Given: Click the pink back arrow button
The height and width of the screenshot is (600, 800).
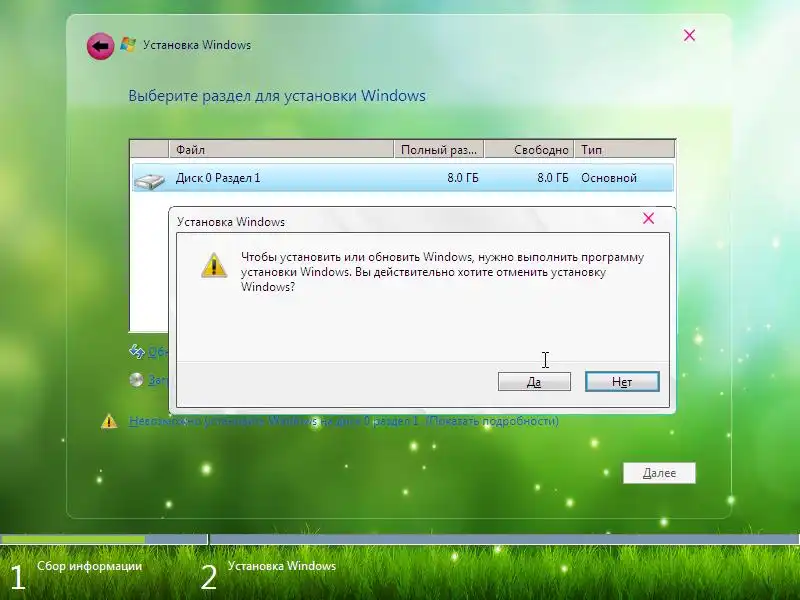Looking at the screenshot, I should coord(100,46).
